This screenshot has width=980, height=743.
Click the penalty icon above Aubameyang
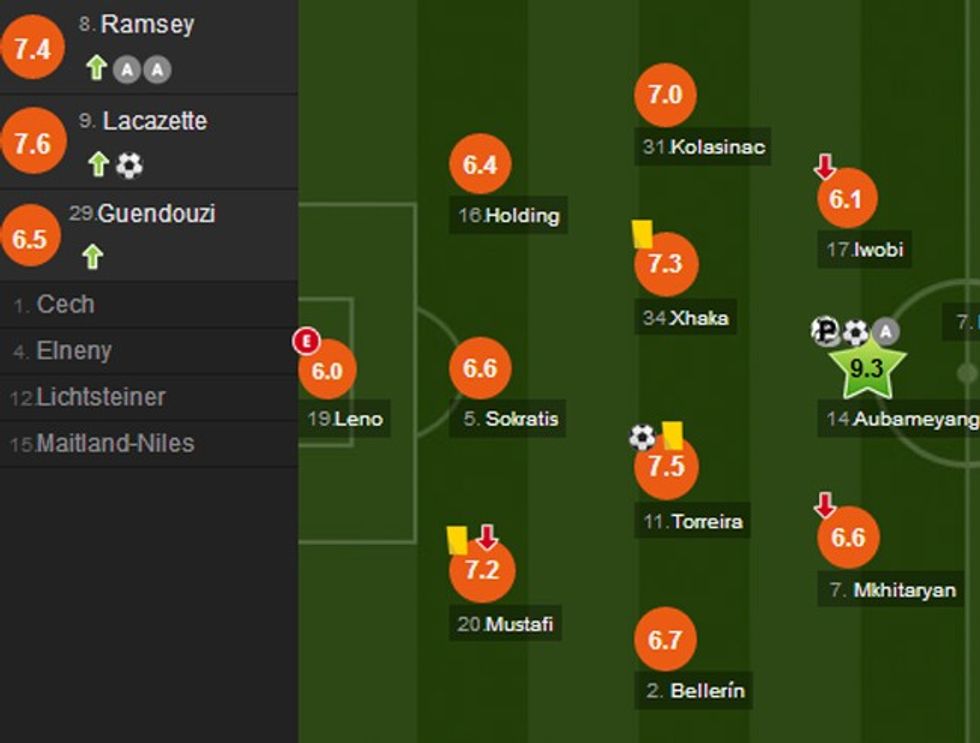[x=826, y=331]
